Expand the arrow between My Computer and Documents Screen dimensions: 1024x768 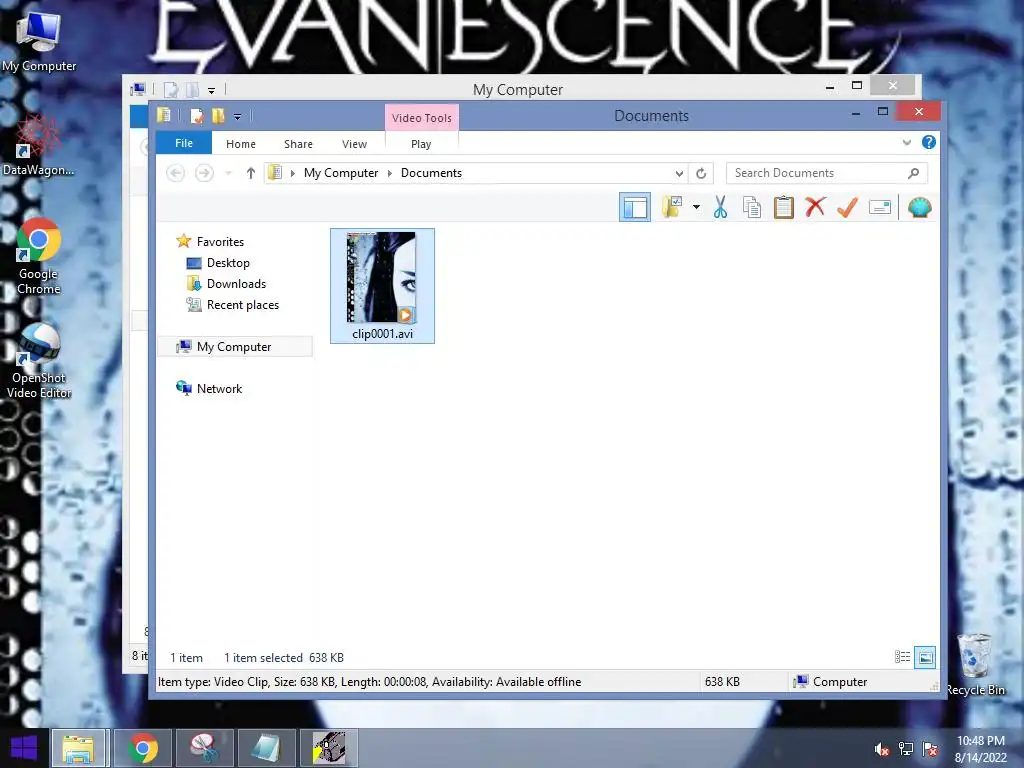coord(389,173)
